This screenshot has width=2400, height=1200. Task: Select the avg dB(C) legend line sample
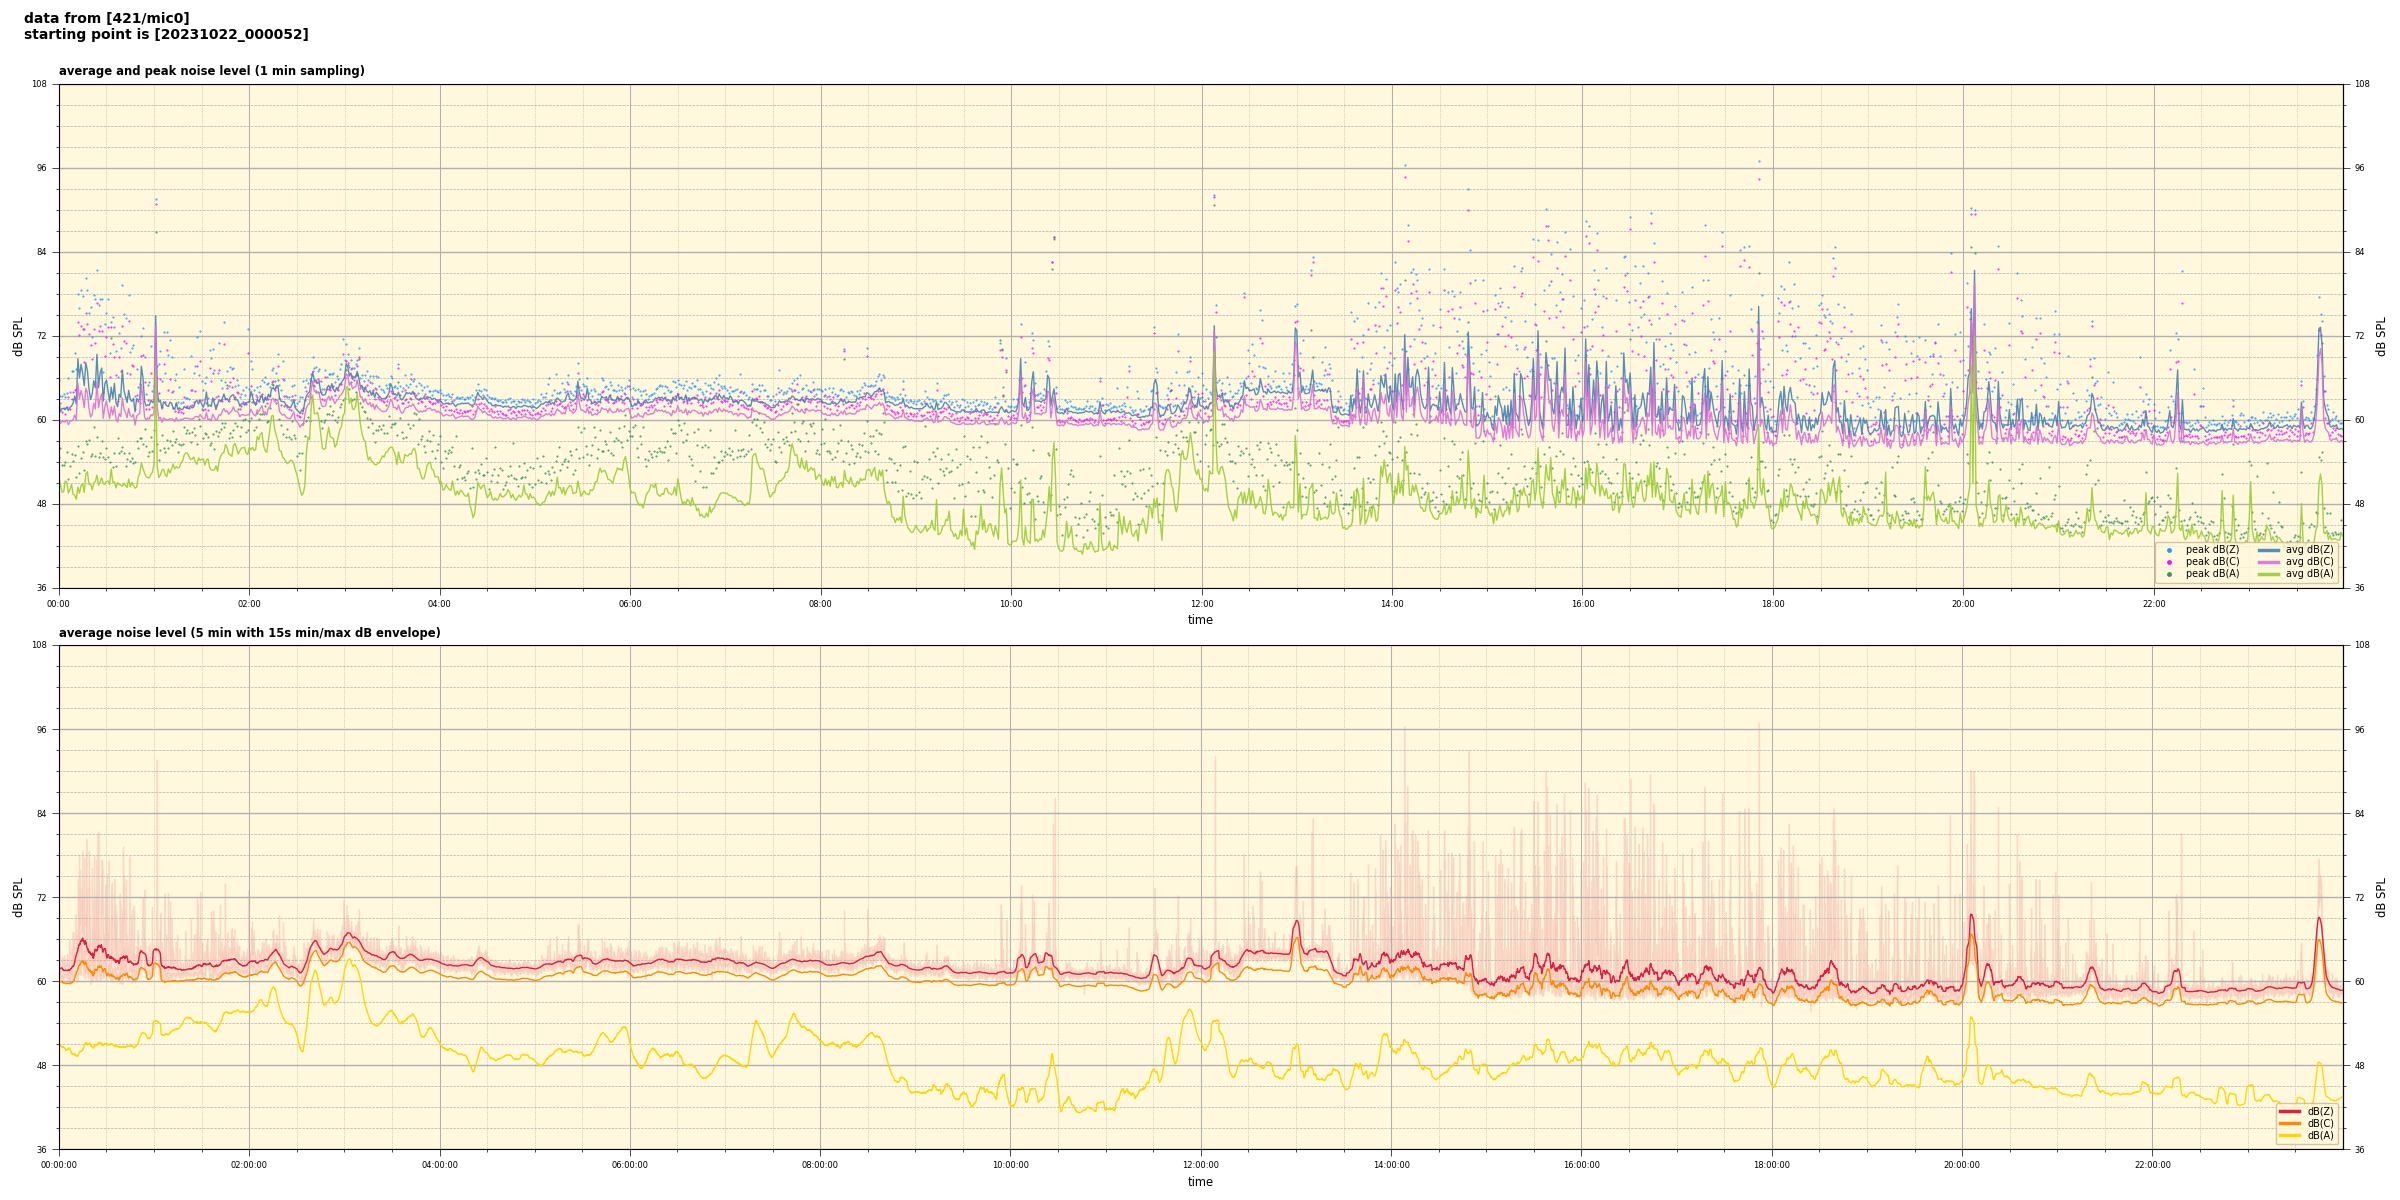2268,562
